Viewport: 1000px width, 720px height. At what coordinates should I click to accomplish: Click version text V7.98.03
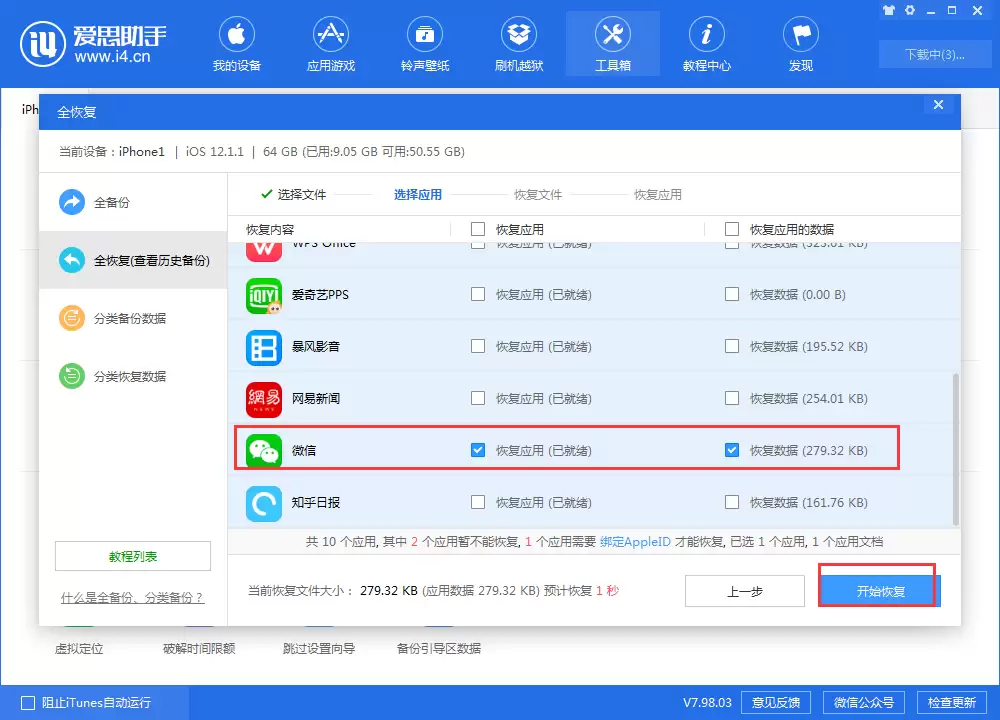pyautogui.click(x=707, y=703)
